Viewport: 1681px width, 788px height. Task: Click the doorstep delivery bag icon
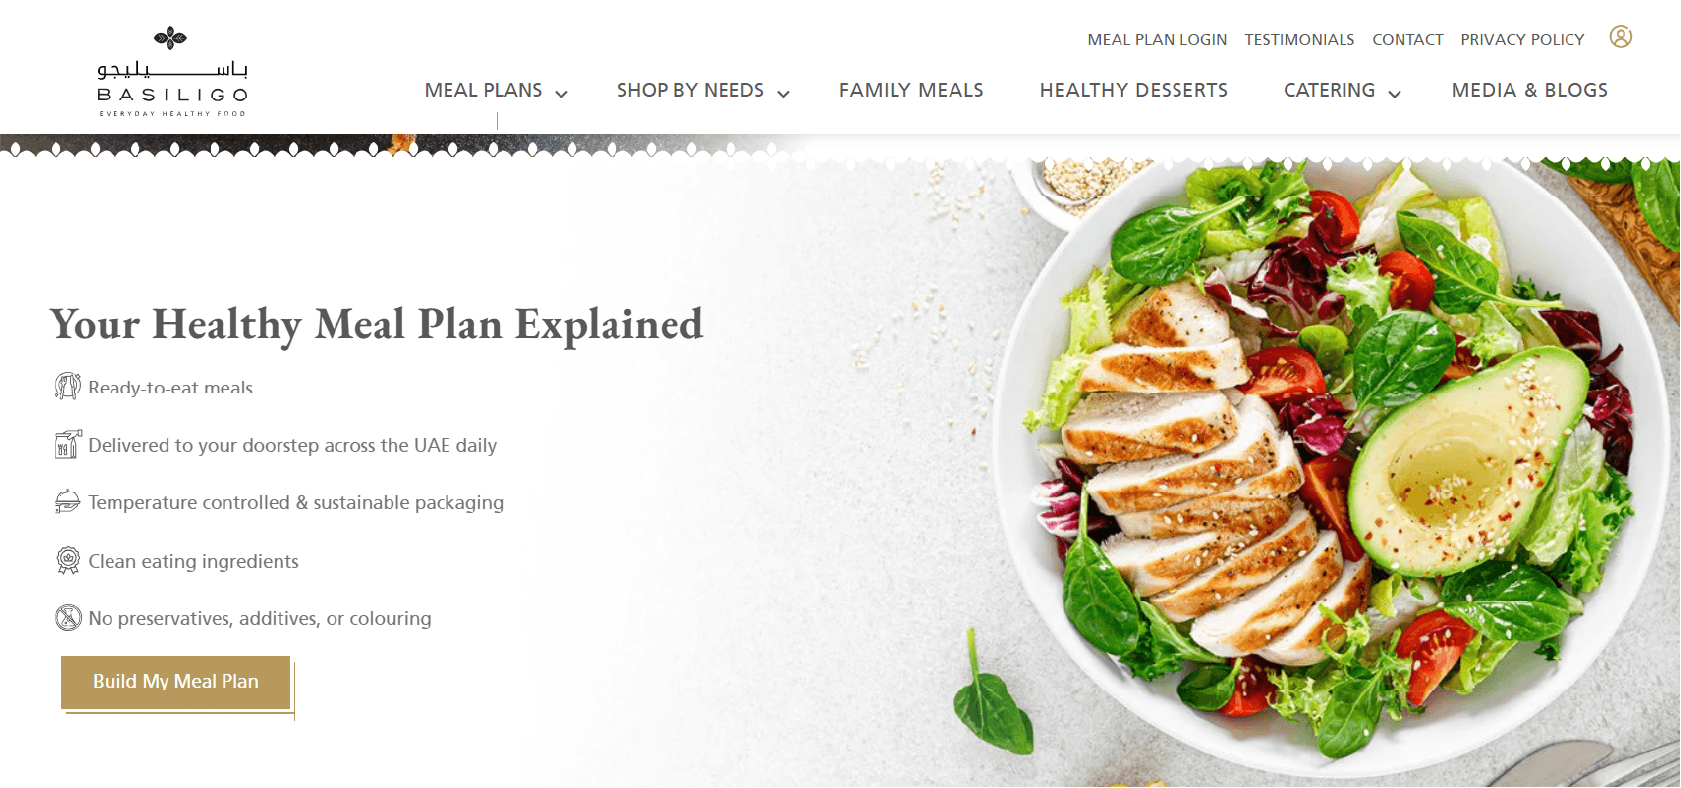pyautogui.click(x=67, y=444)
